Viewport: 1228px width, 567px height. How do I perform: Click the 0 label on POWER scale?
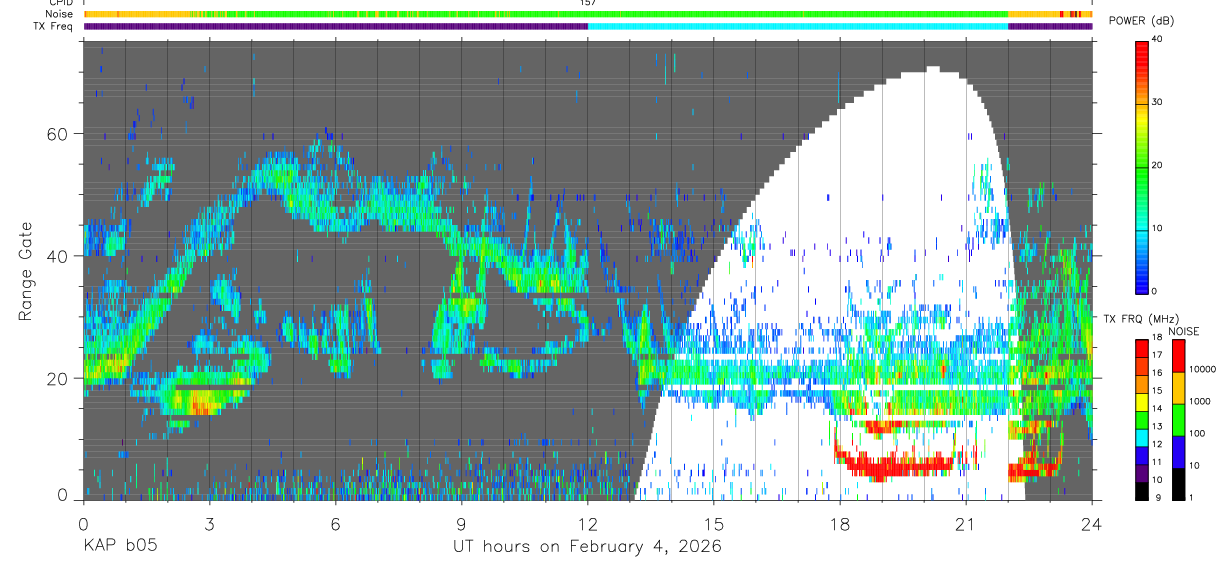pyautogui.click(x=1154, y=291)
